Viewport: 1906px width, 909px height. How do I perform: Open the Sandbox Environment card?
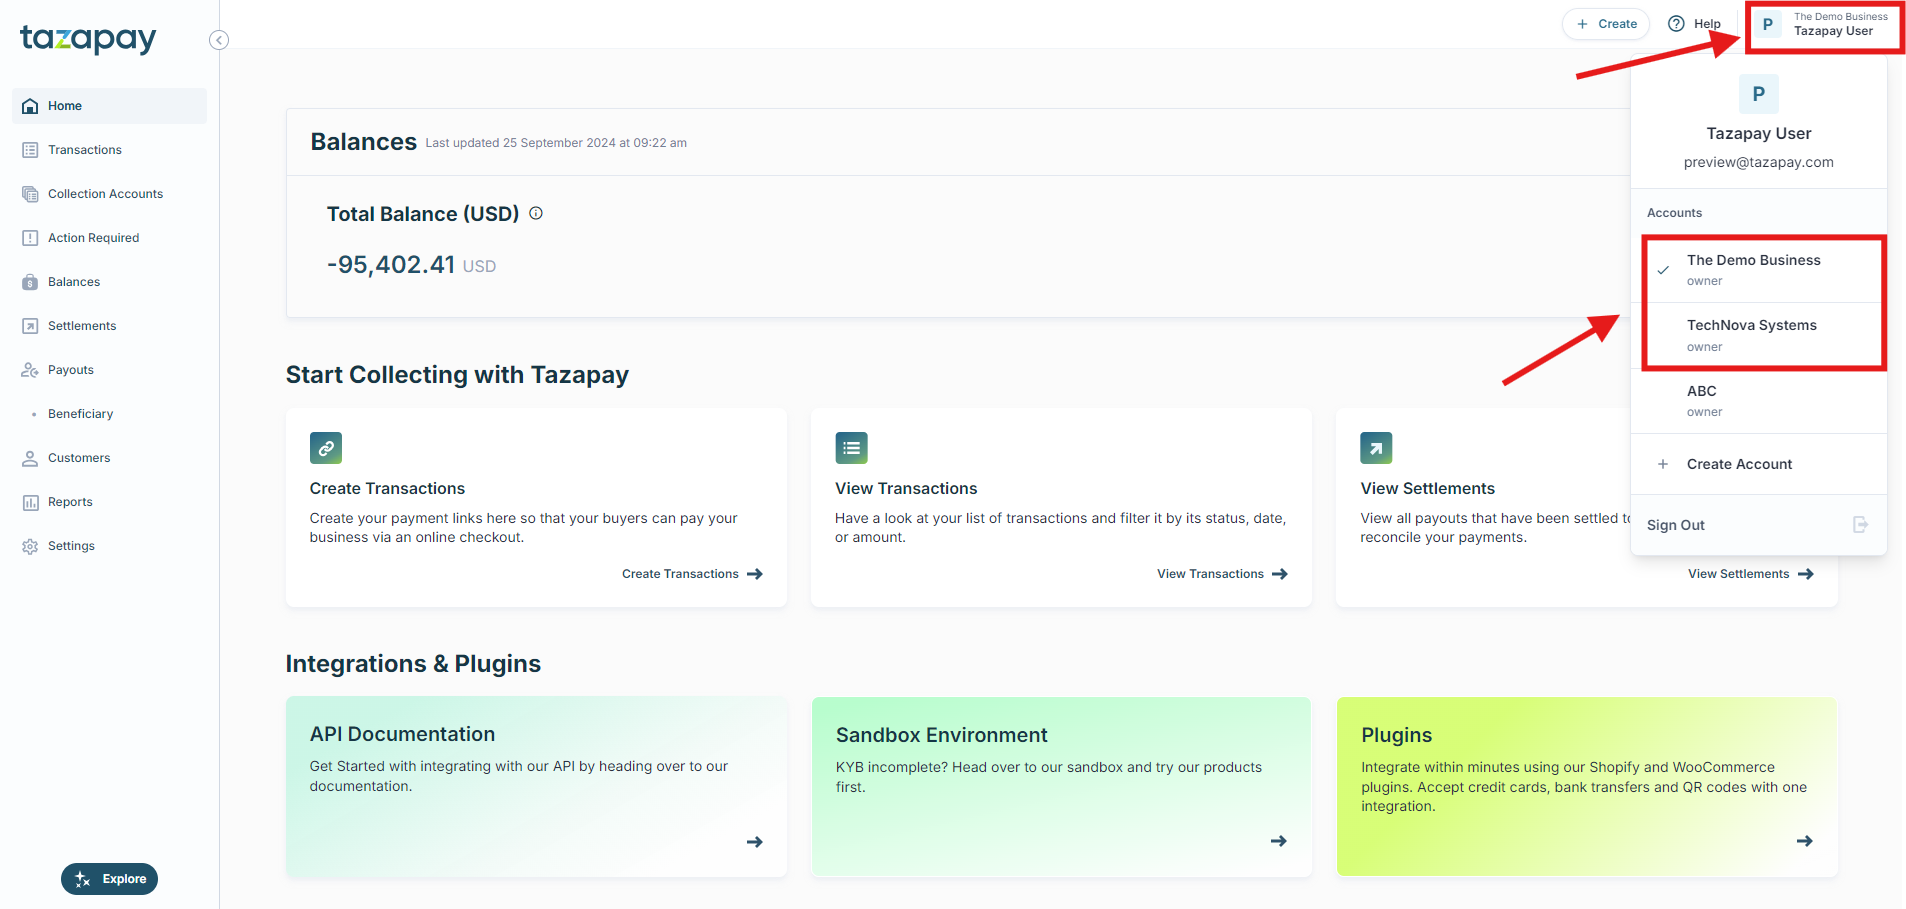pyautogui.click(x=1061, y=787)
